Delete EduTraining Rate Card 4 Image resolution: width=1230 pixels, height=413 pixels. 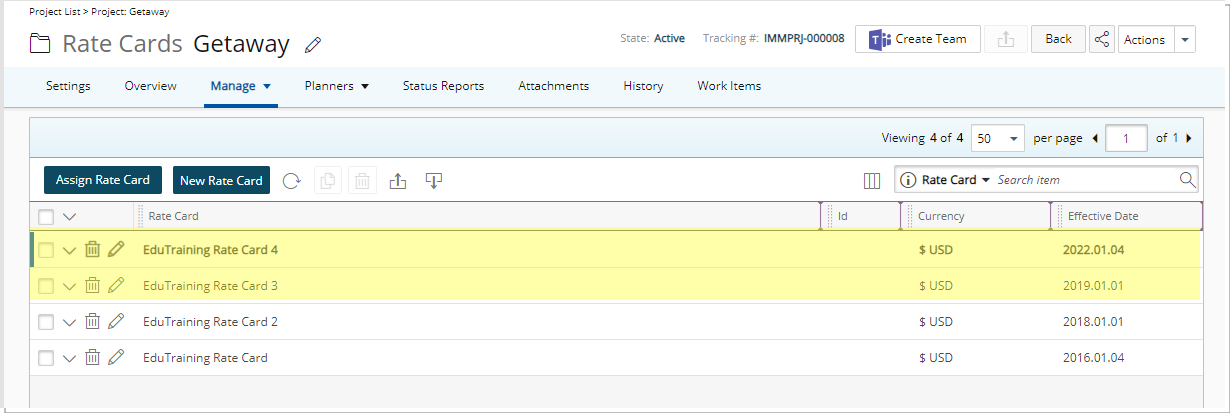[92, 250]
